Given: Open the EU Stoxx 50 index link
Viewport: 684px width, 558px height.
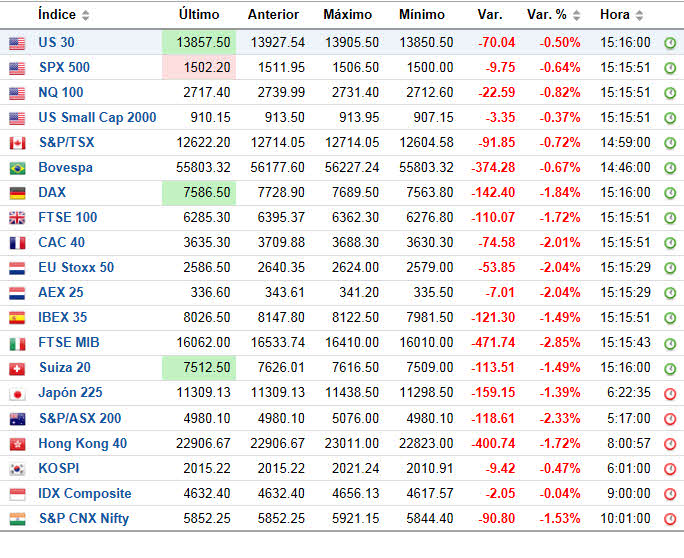Looking at the screenshot, I should (76, 268).
